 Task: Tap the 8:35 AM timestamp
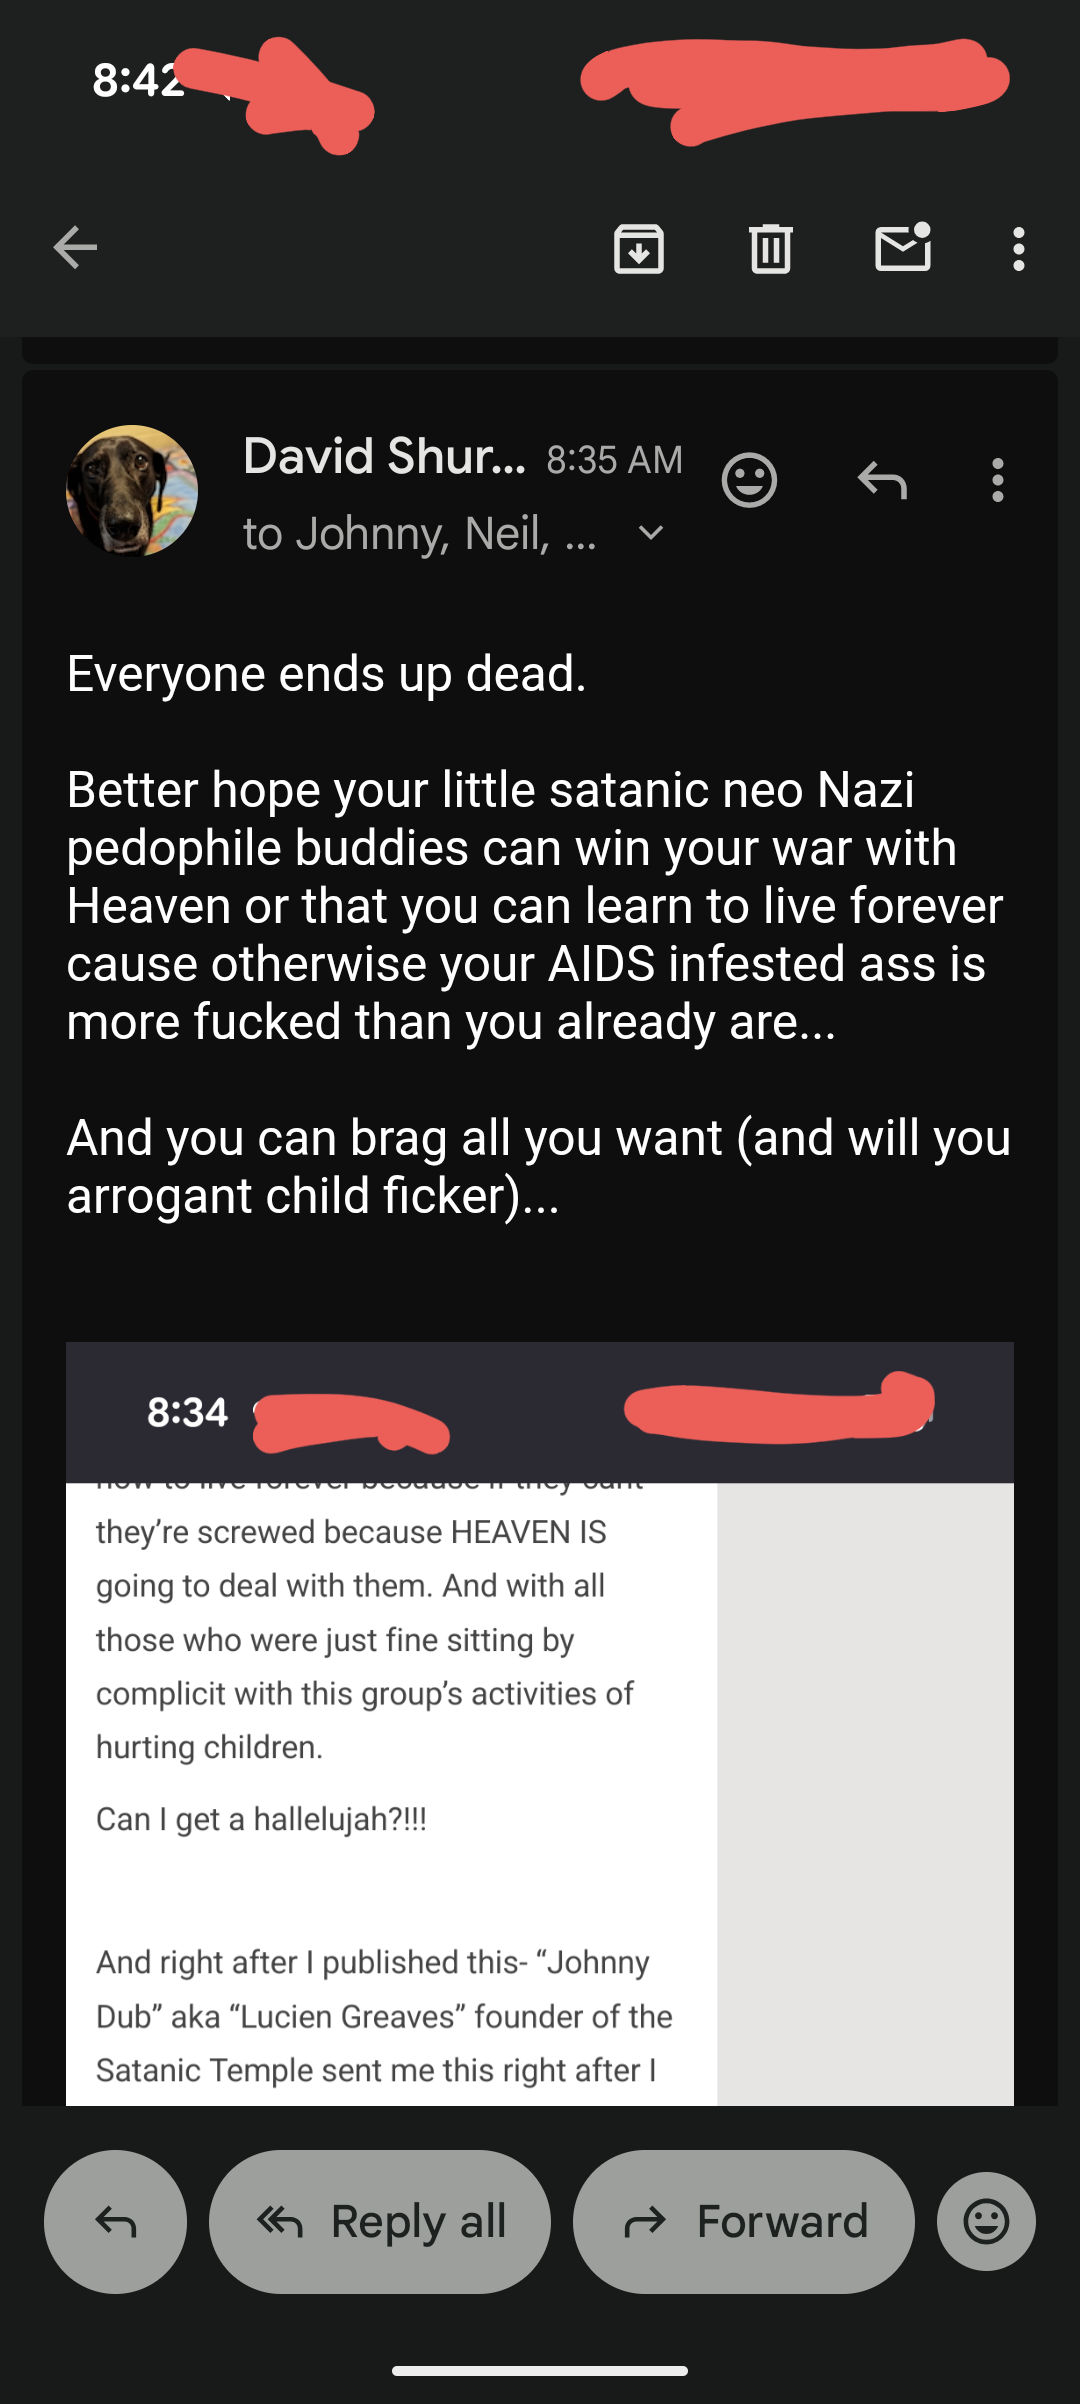(614, 460)
